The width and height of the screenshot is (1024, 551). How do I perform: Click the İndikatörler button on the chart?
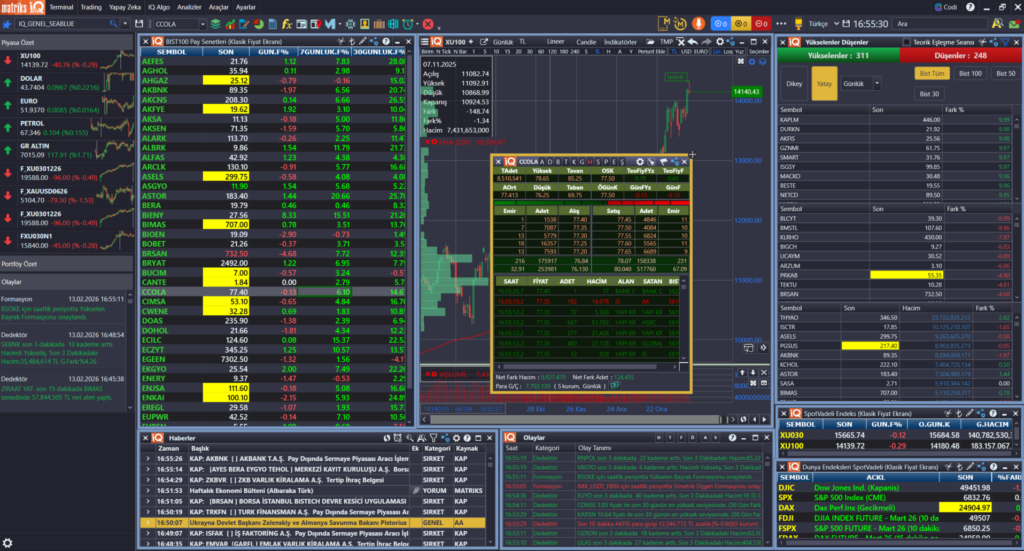tap(620, 42)
